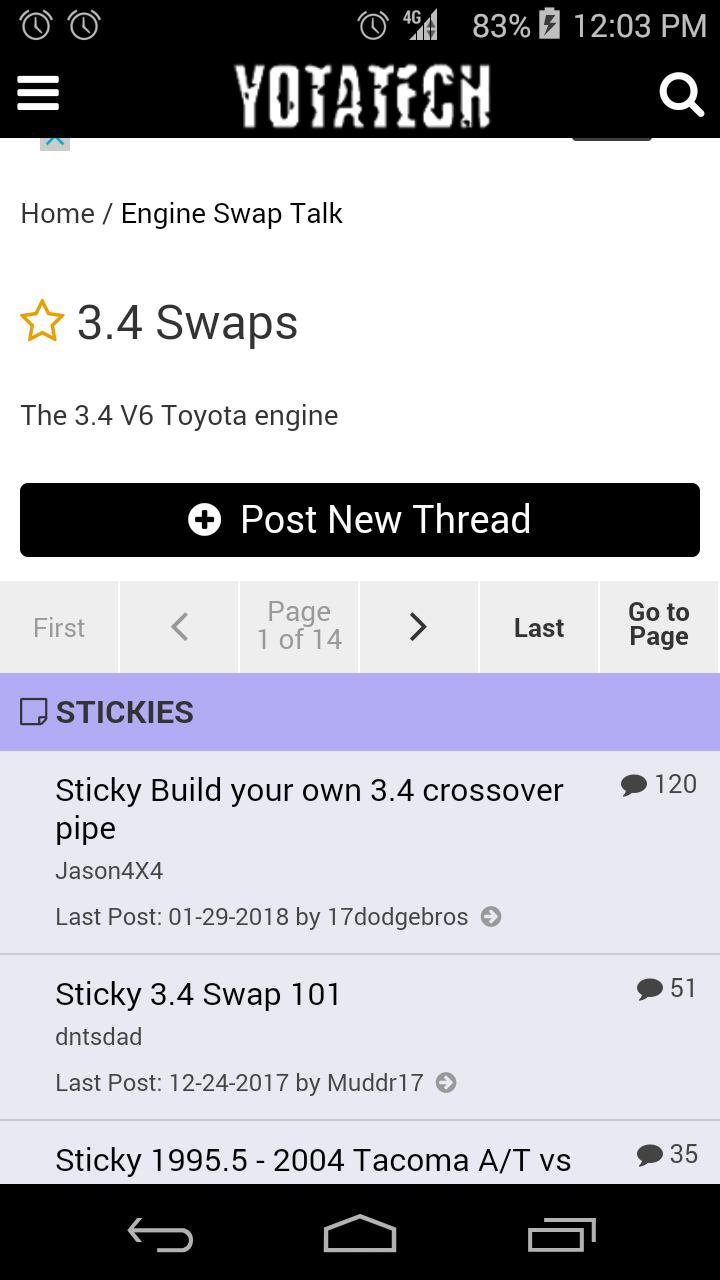This screenshot has height=1280, width=720.
Task: Open Sticky 3.4 Swap 101 thread
Action: 198,994
